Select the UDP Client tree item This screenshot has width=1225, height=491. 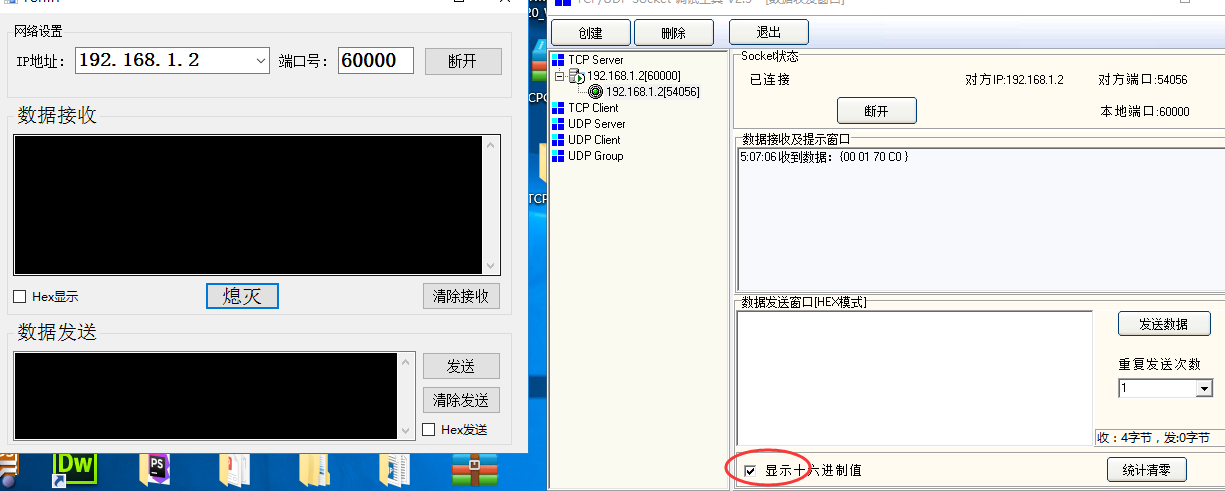[594, 140]
